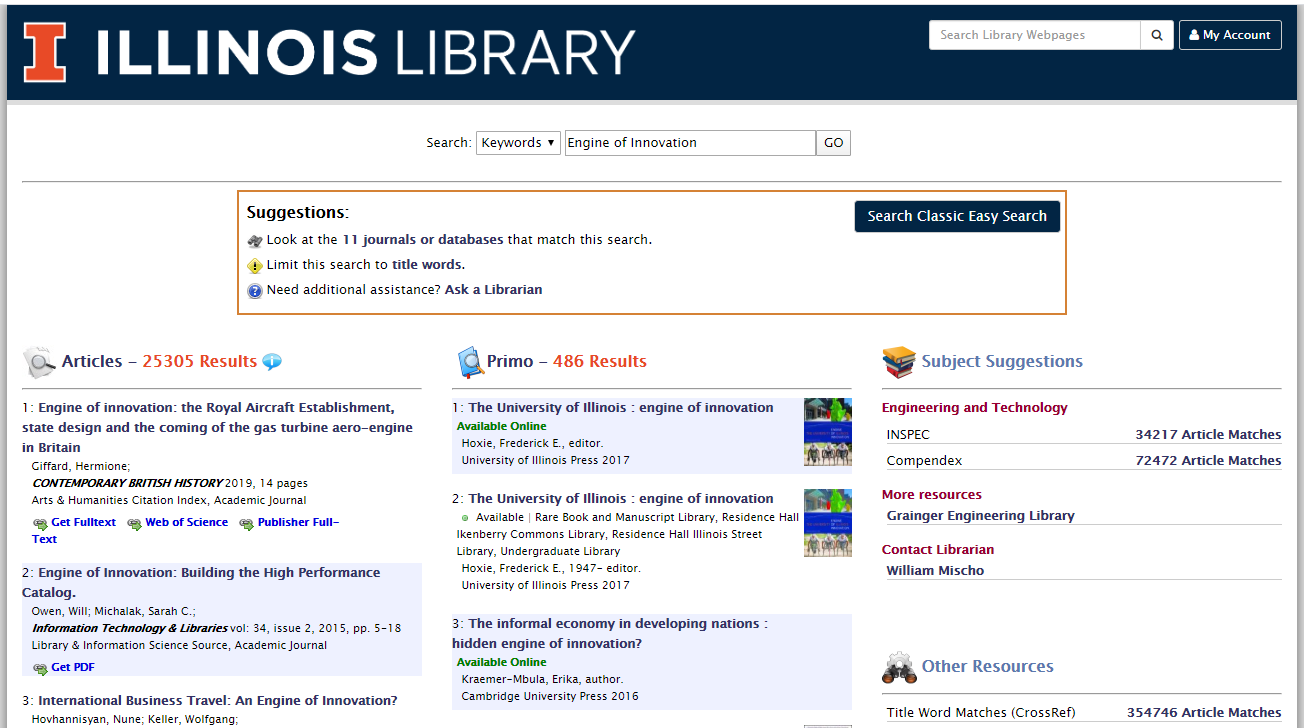Click the question mark help icon
Screen dimensions: 1304x728
coord(255,291)
